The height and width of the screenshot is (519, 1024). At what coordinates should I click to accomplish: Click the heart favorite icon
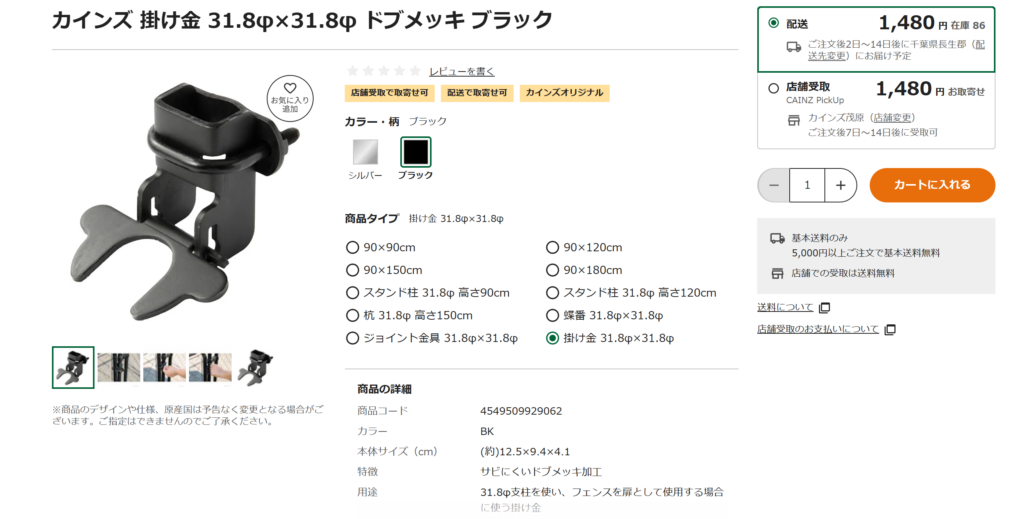290,88
